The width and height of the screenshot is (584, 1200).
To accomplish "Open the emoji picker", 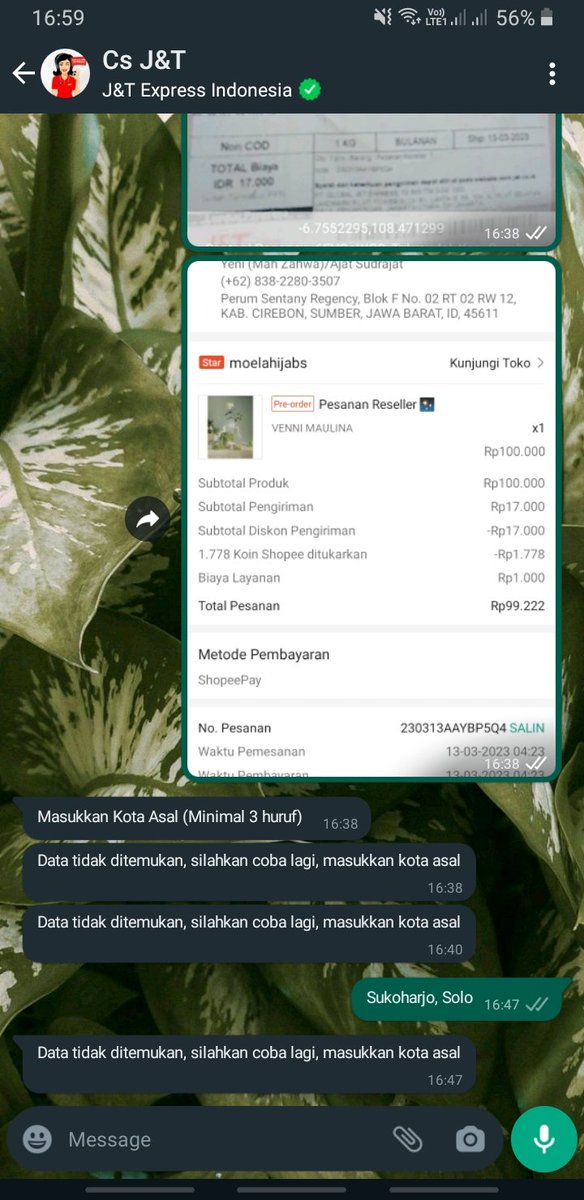I will coord(37,1139).
